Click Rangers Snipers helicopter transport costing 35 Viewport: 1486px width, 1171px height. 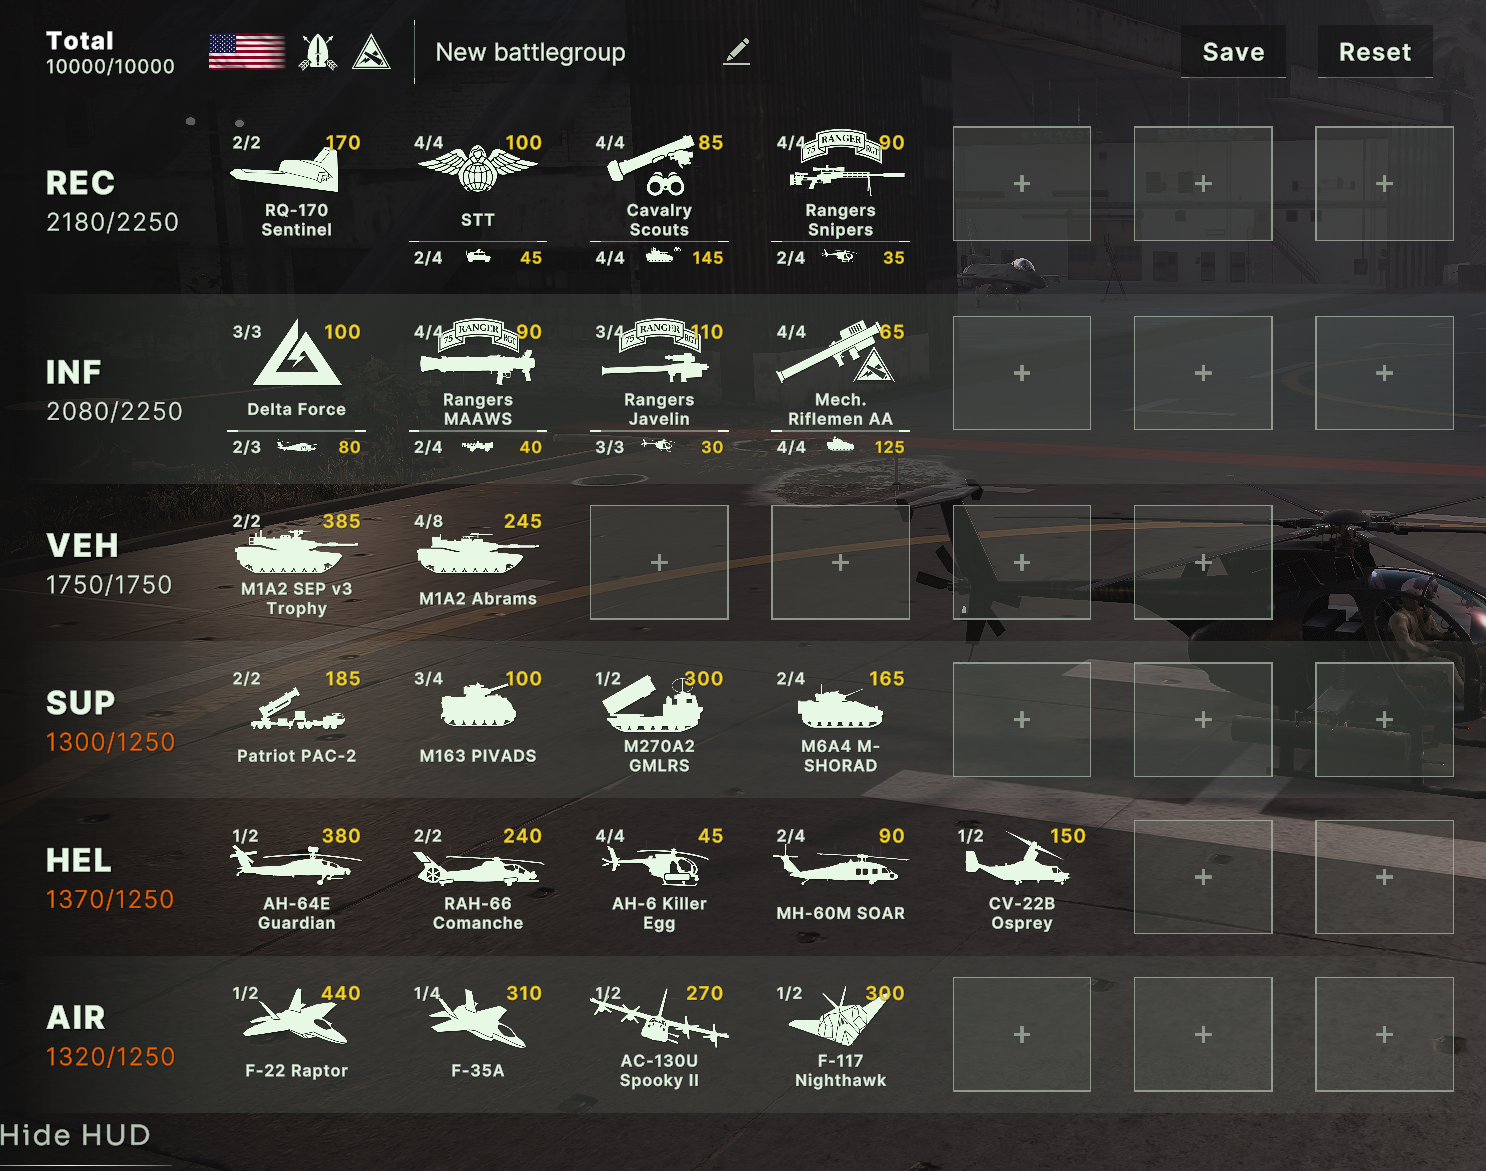(840, 258)
